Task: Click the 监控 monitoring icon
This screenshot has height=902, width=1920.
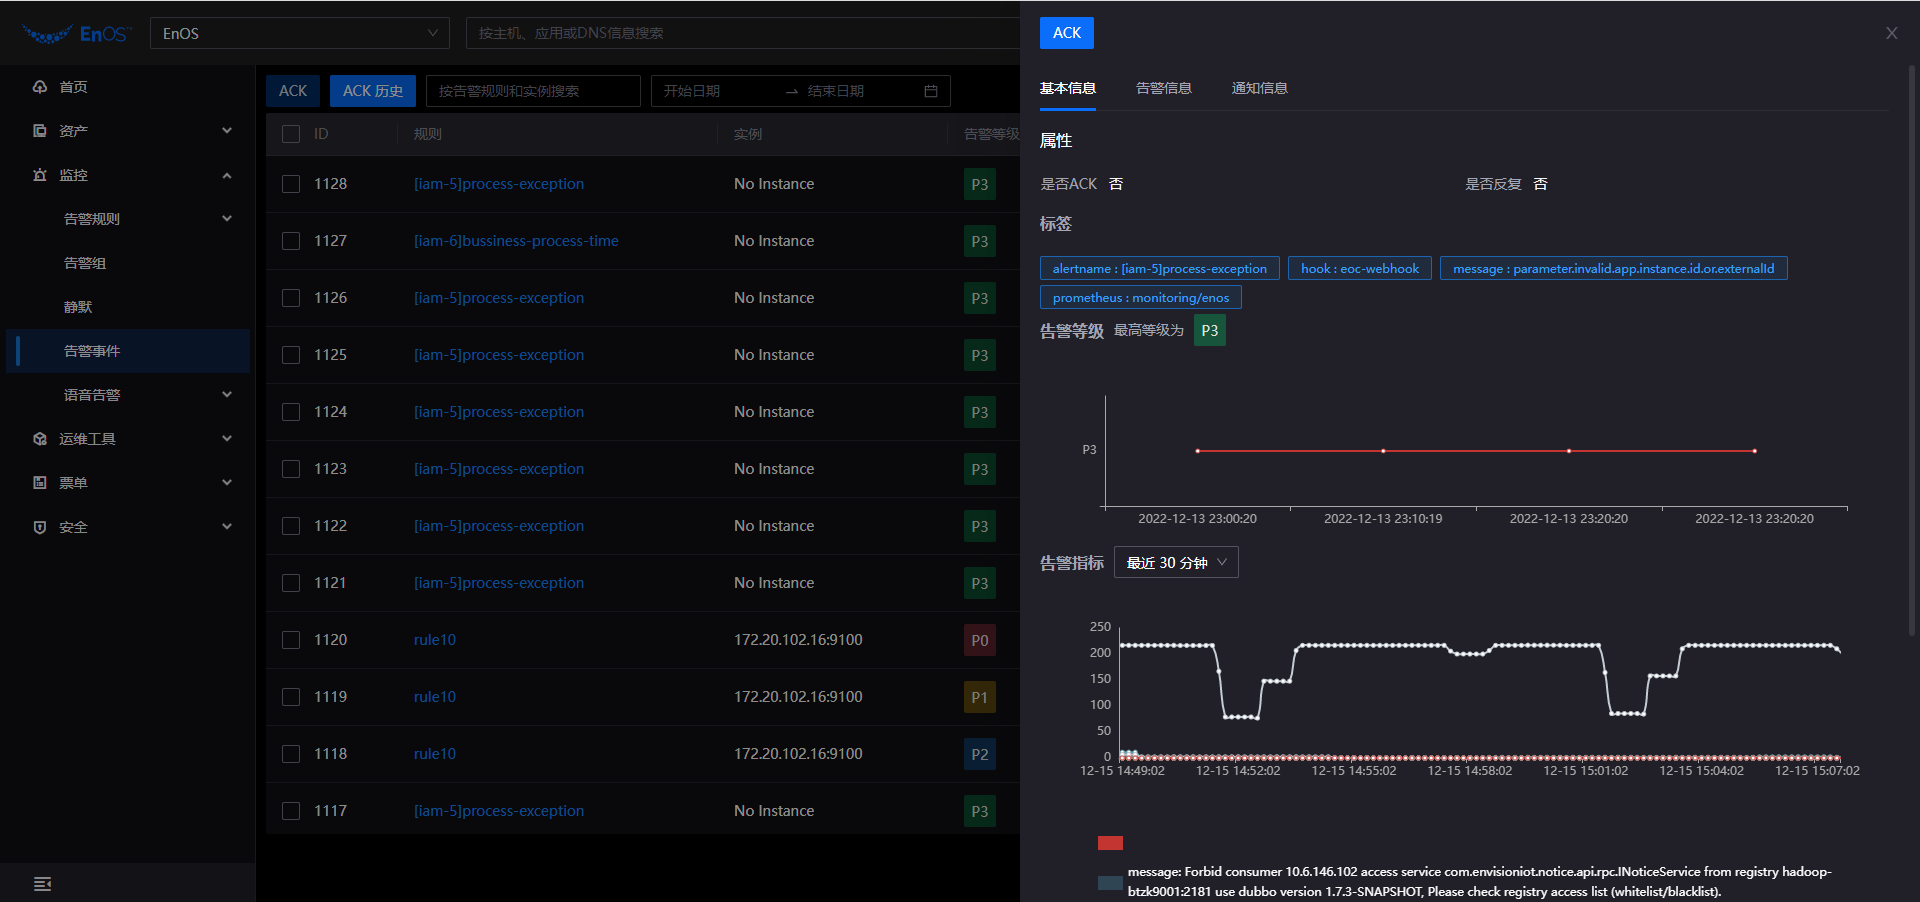Action: click(40, 175)
